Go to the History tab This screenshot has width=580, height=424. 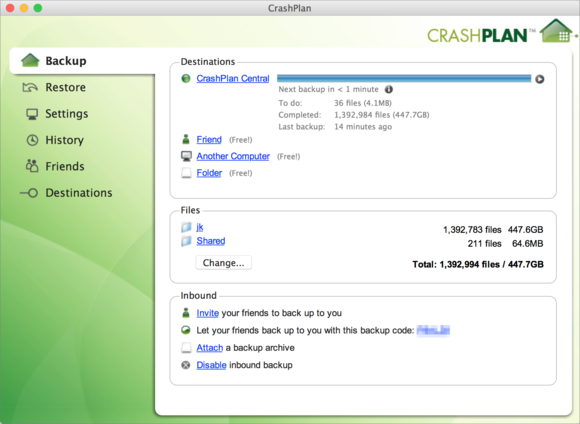(x=65, y=140)
